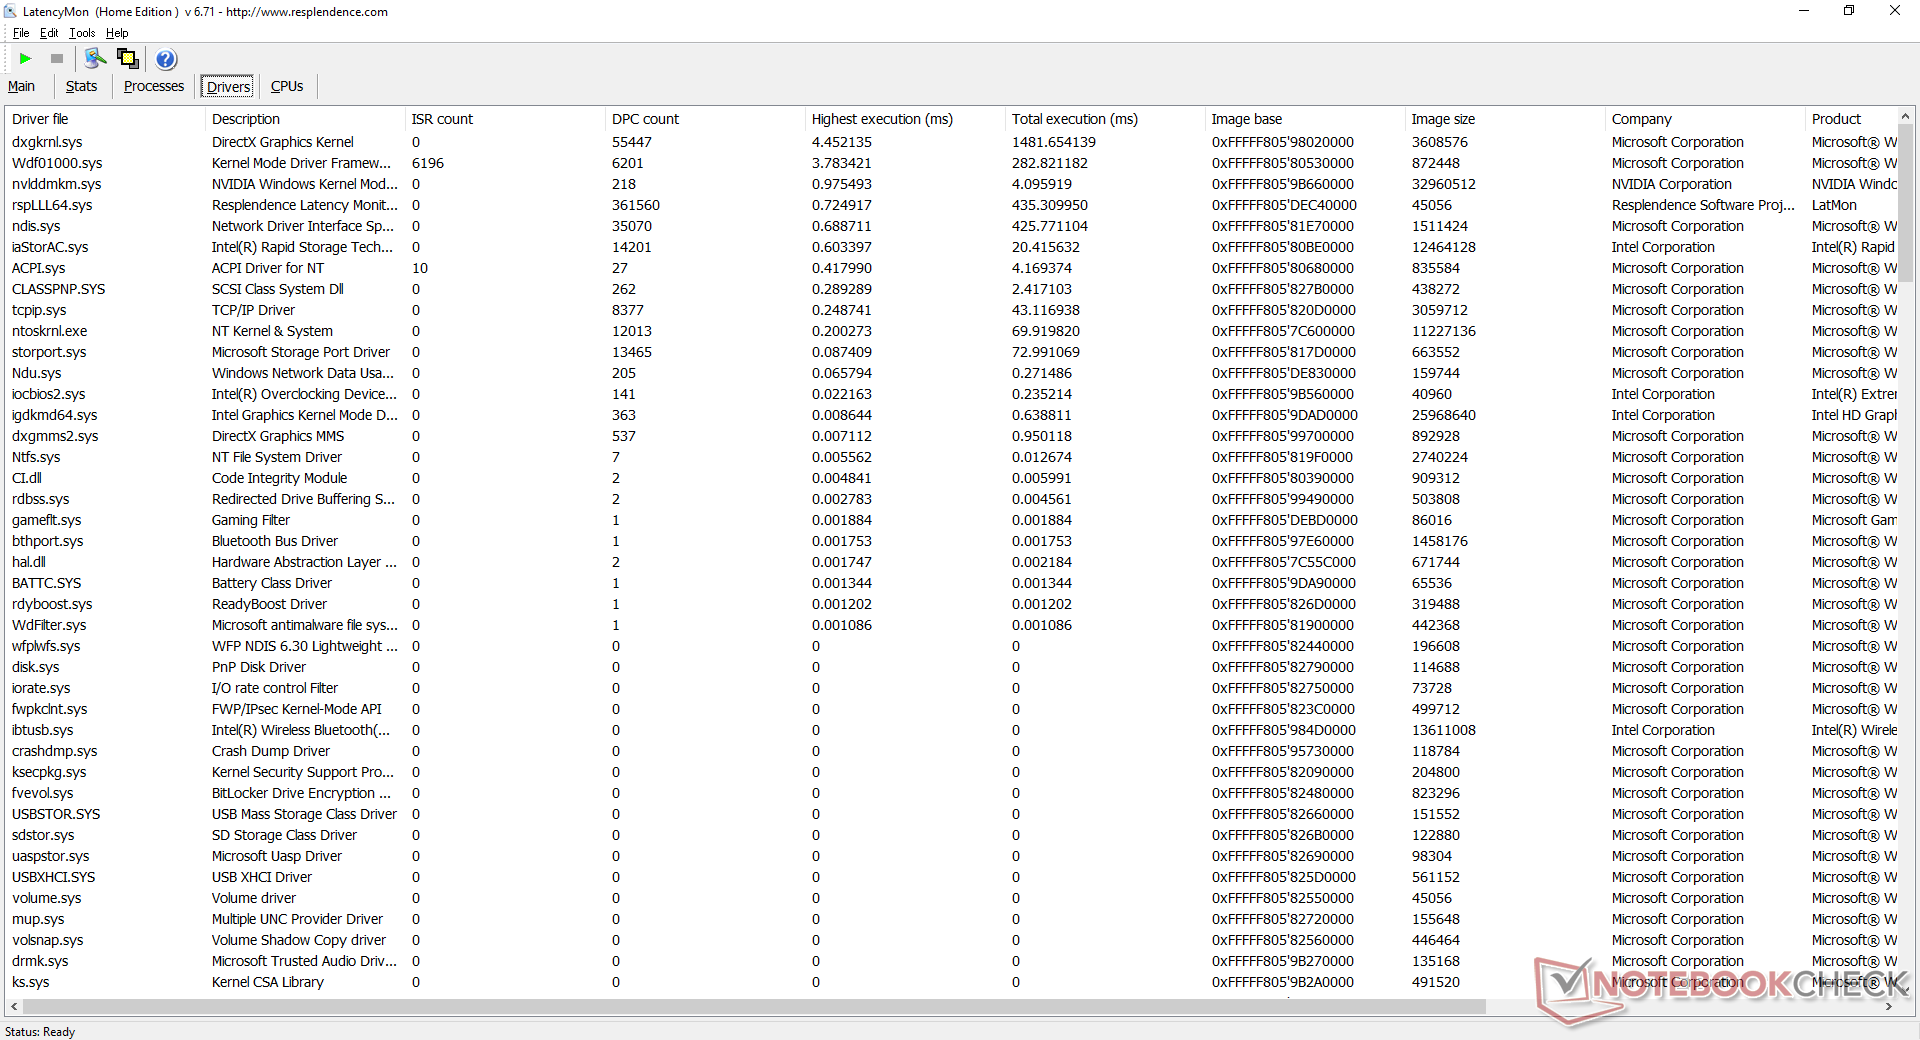Sort by the ISR count column header
The width and height of the screenshot is (1920, 1040).
505,119
